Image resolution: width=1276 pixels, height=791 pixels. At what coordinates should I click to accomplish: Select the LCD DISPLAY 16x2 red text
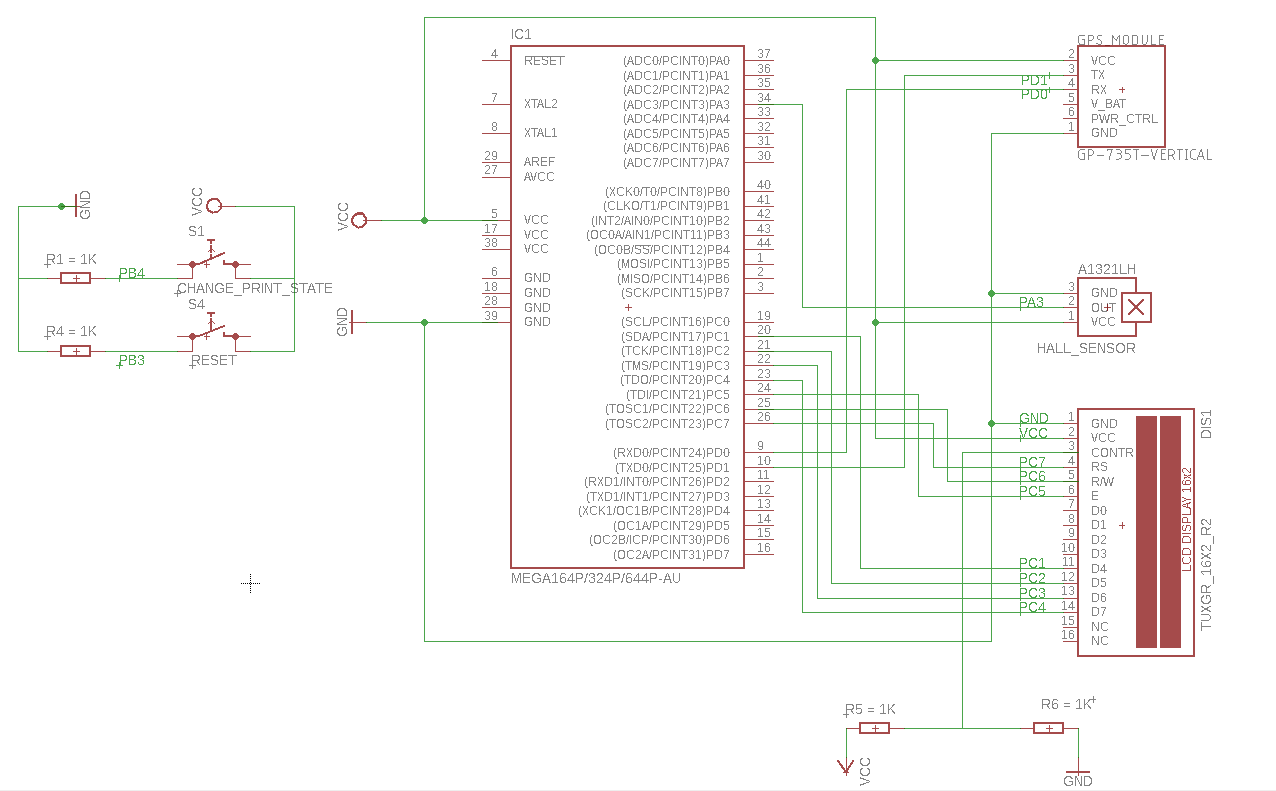pos(1187,519)
